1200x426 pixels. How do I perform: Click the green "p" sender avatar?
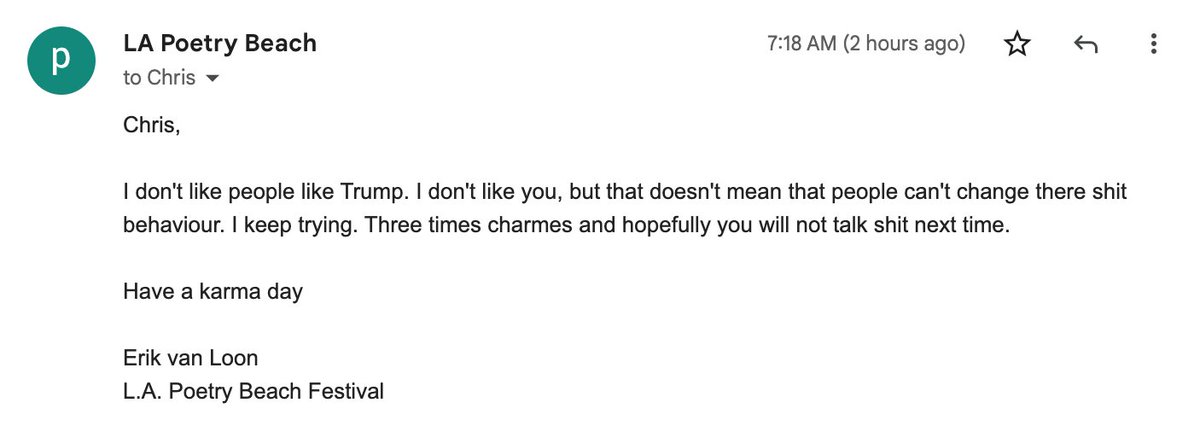[x=61, y=60]
